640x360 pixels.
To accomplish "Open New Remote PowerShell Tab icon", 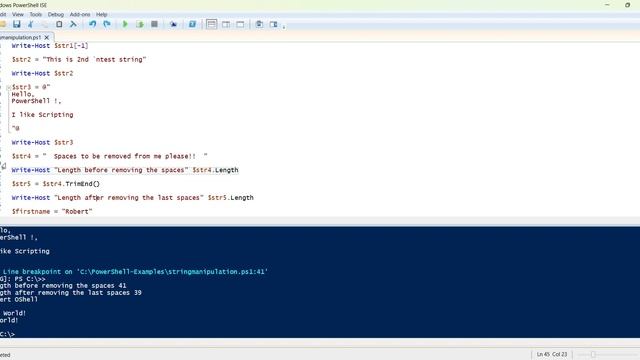I will 173,24.
